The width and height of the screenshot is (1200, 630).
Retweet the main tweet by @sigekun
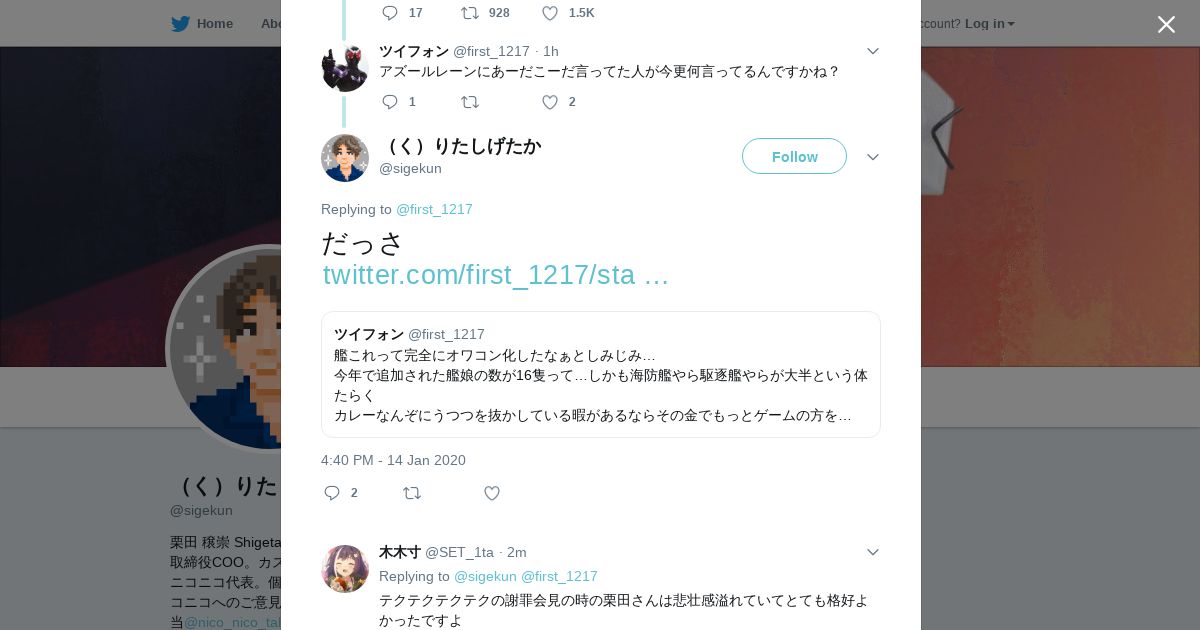(x=412, y=493)
